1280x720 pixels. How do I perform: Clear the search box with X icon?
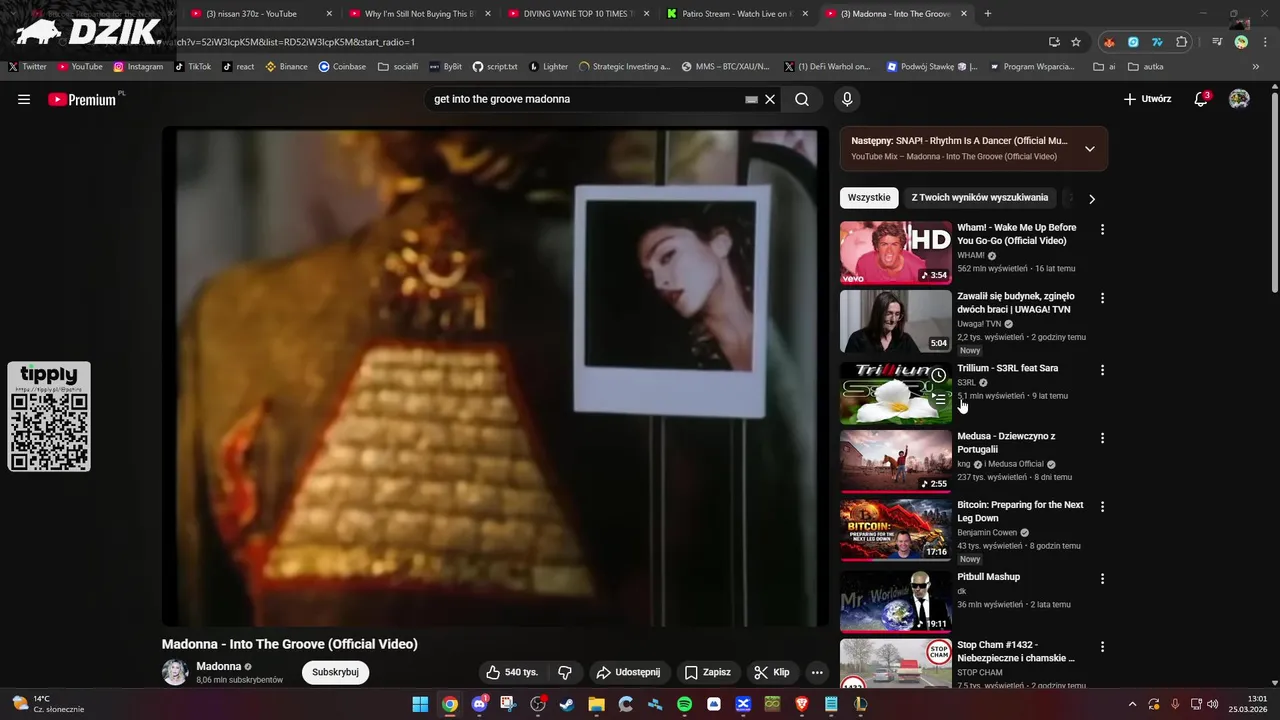click(770, 99)
